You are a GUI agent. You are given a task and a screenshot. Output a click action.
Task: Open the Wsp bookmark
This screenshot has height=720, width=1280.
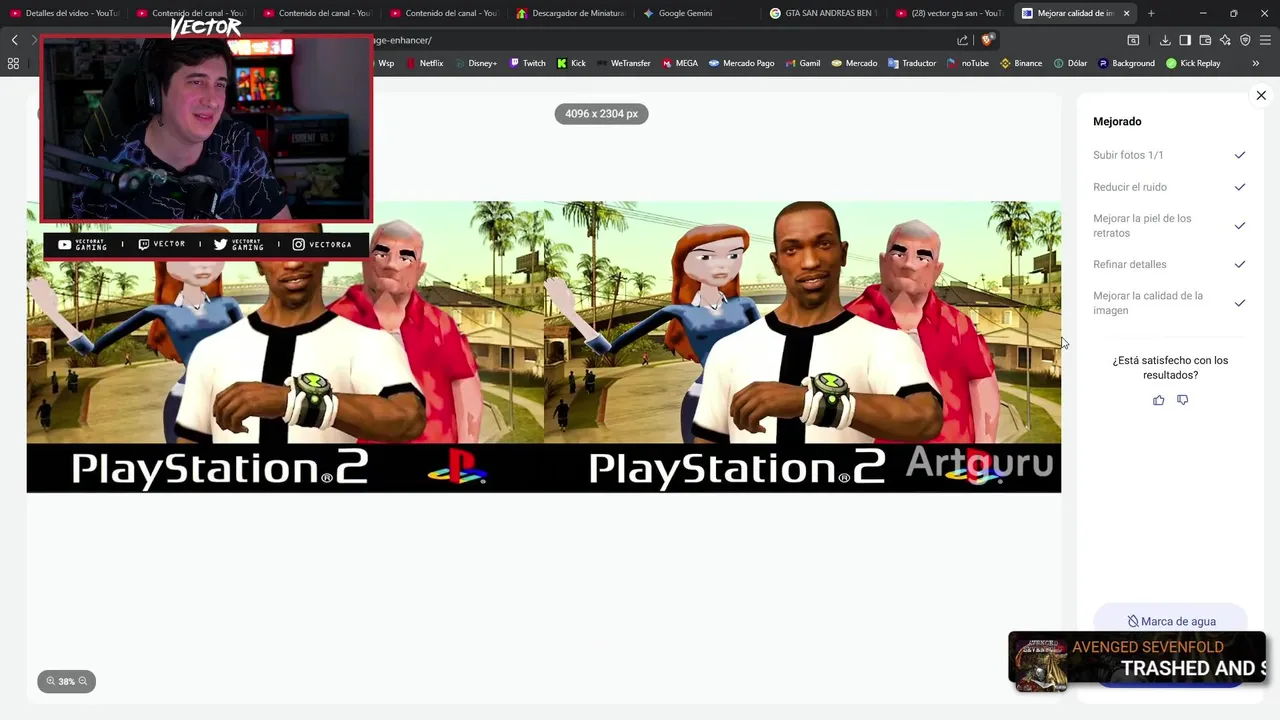point(385,63)
